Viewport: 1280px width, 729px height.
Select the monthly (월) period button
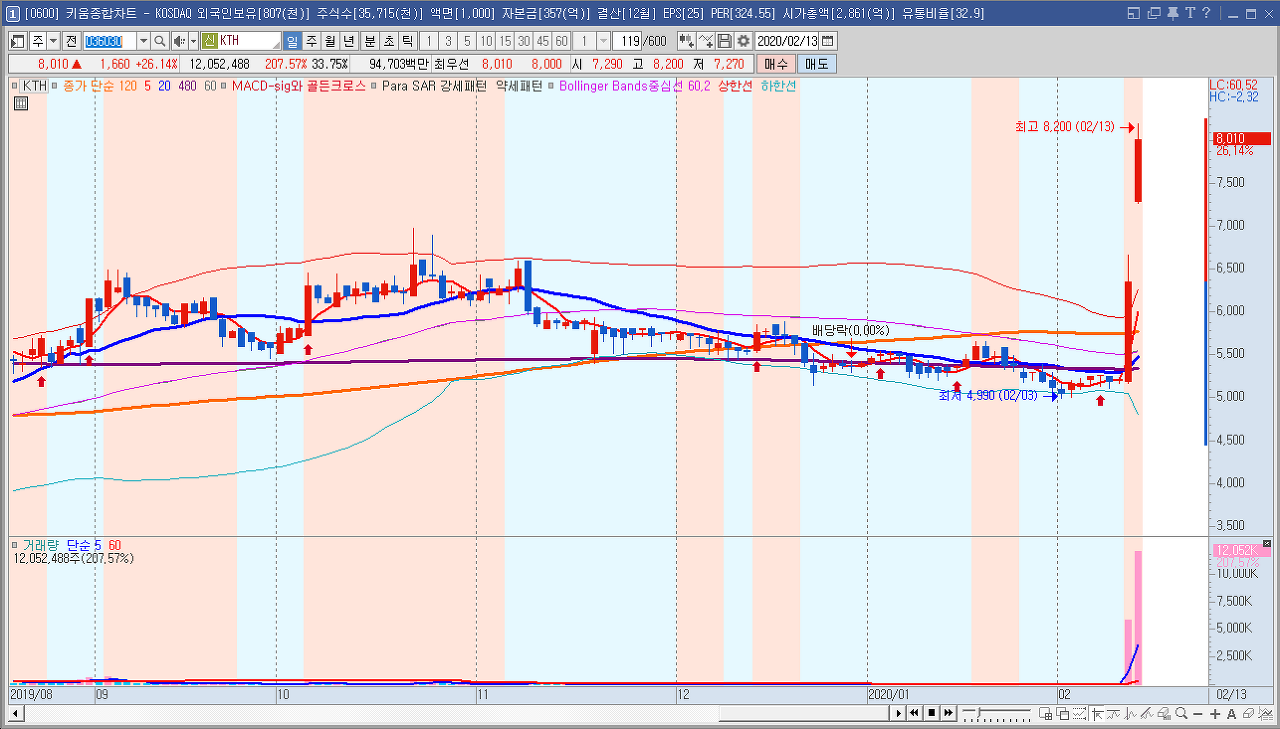point(330,41)
